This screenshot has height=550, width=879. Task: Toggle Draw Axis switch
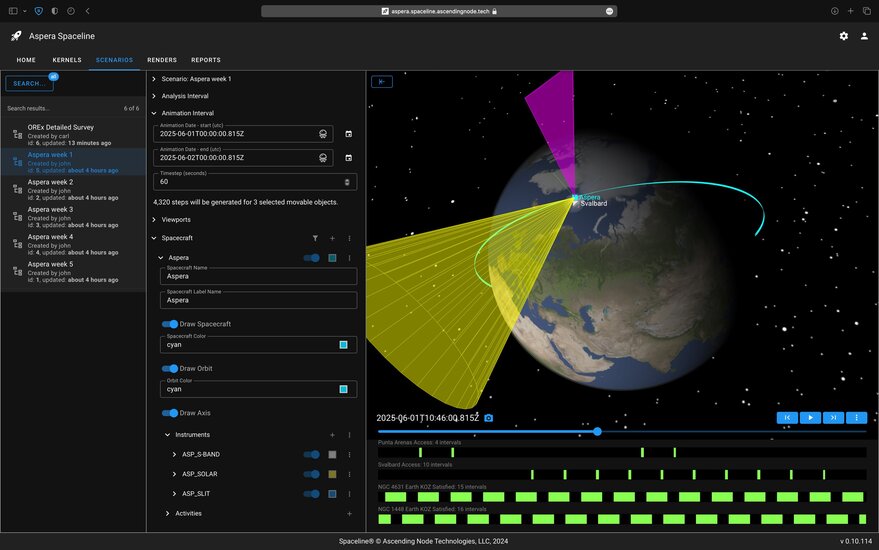[x=170, y=413]
